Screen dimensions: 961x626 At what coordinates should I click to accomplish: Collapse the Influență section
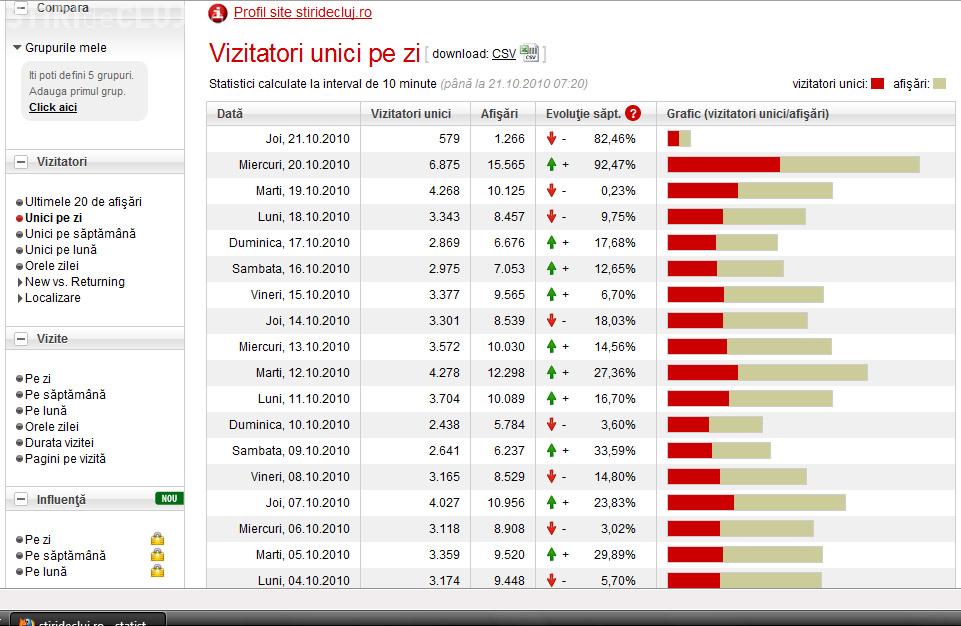[x=20, y=499]
